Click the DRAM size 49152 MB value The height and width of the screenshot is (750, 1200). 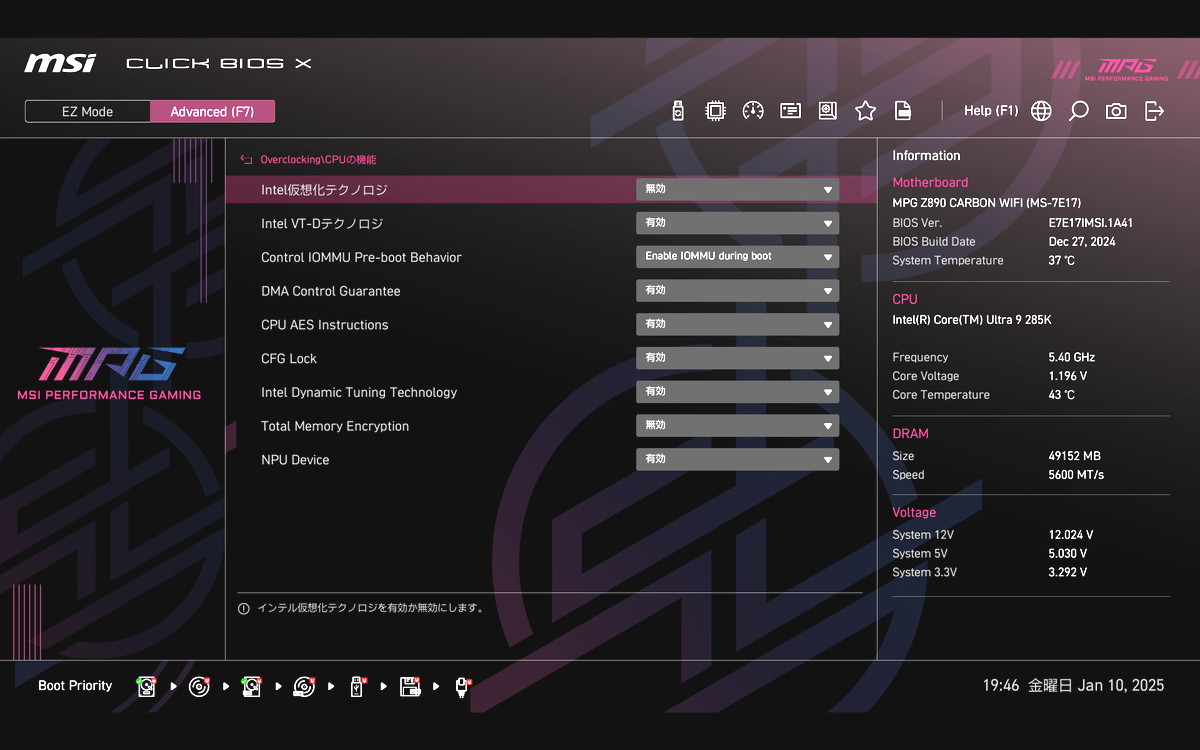coord(1075,456)
